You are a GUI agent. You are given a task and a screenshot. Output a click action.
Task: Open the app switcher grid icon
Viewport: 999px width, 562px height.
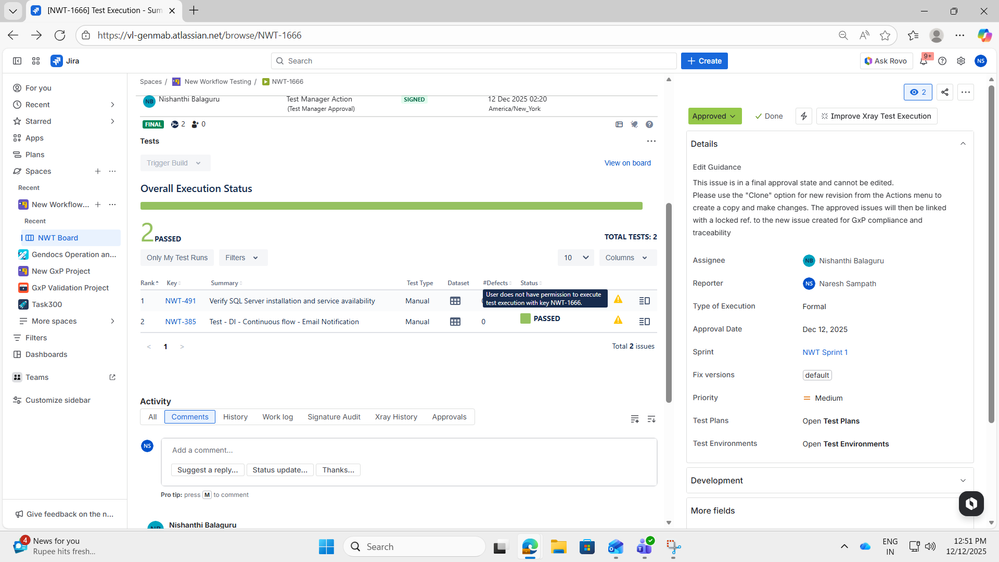(x=36, y=61)
